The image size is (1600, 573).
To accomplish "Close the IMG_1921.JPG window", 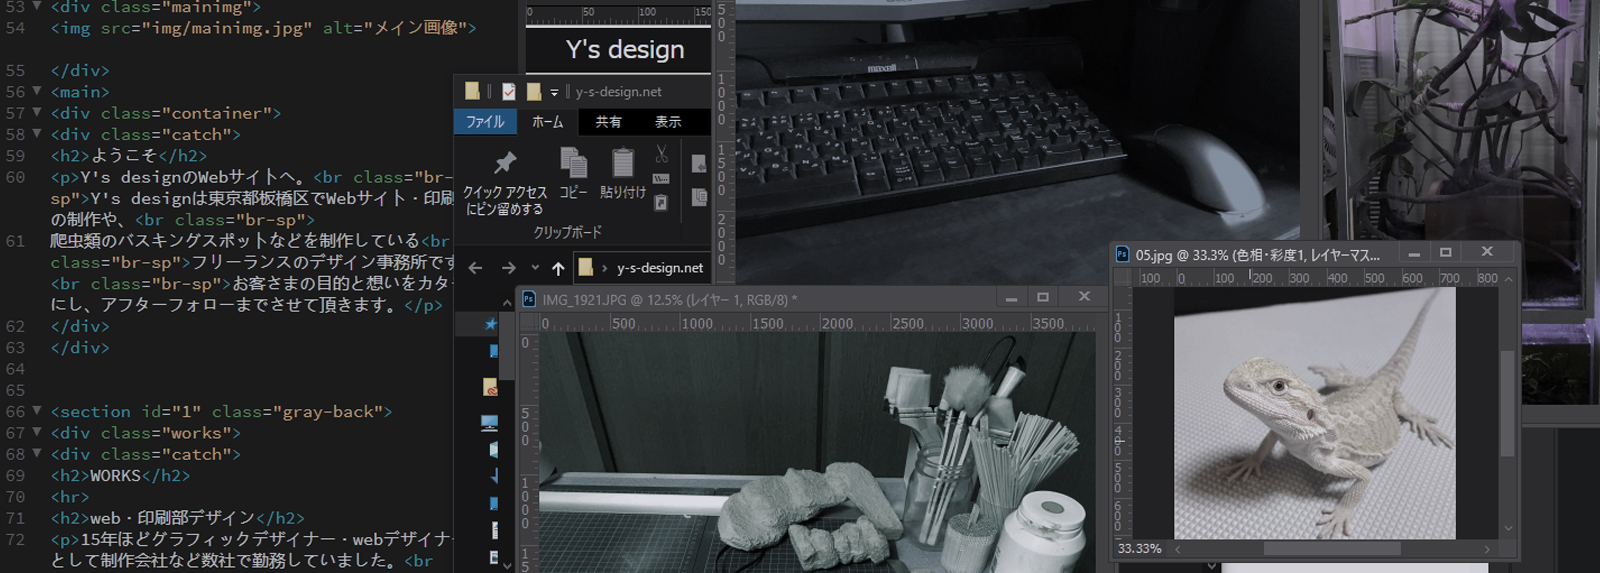I will pyautogui.click(x=1084, y=298).
